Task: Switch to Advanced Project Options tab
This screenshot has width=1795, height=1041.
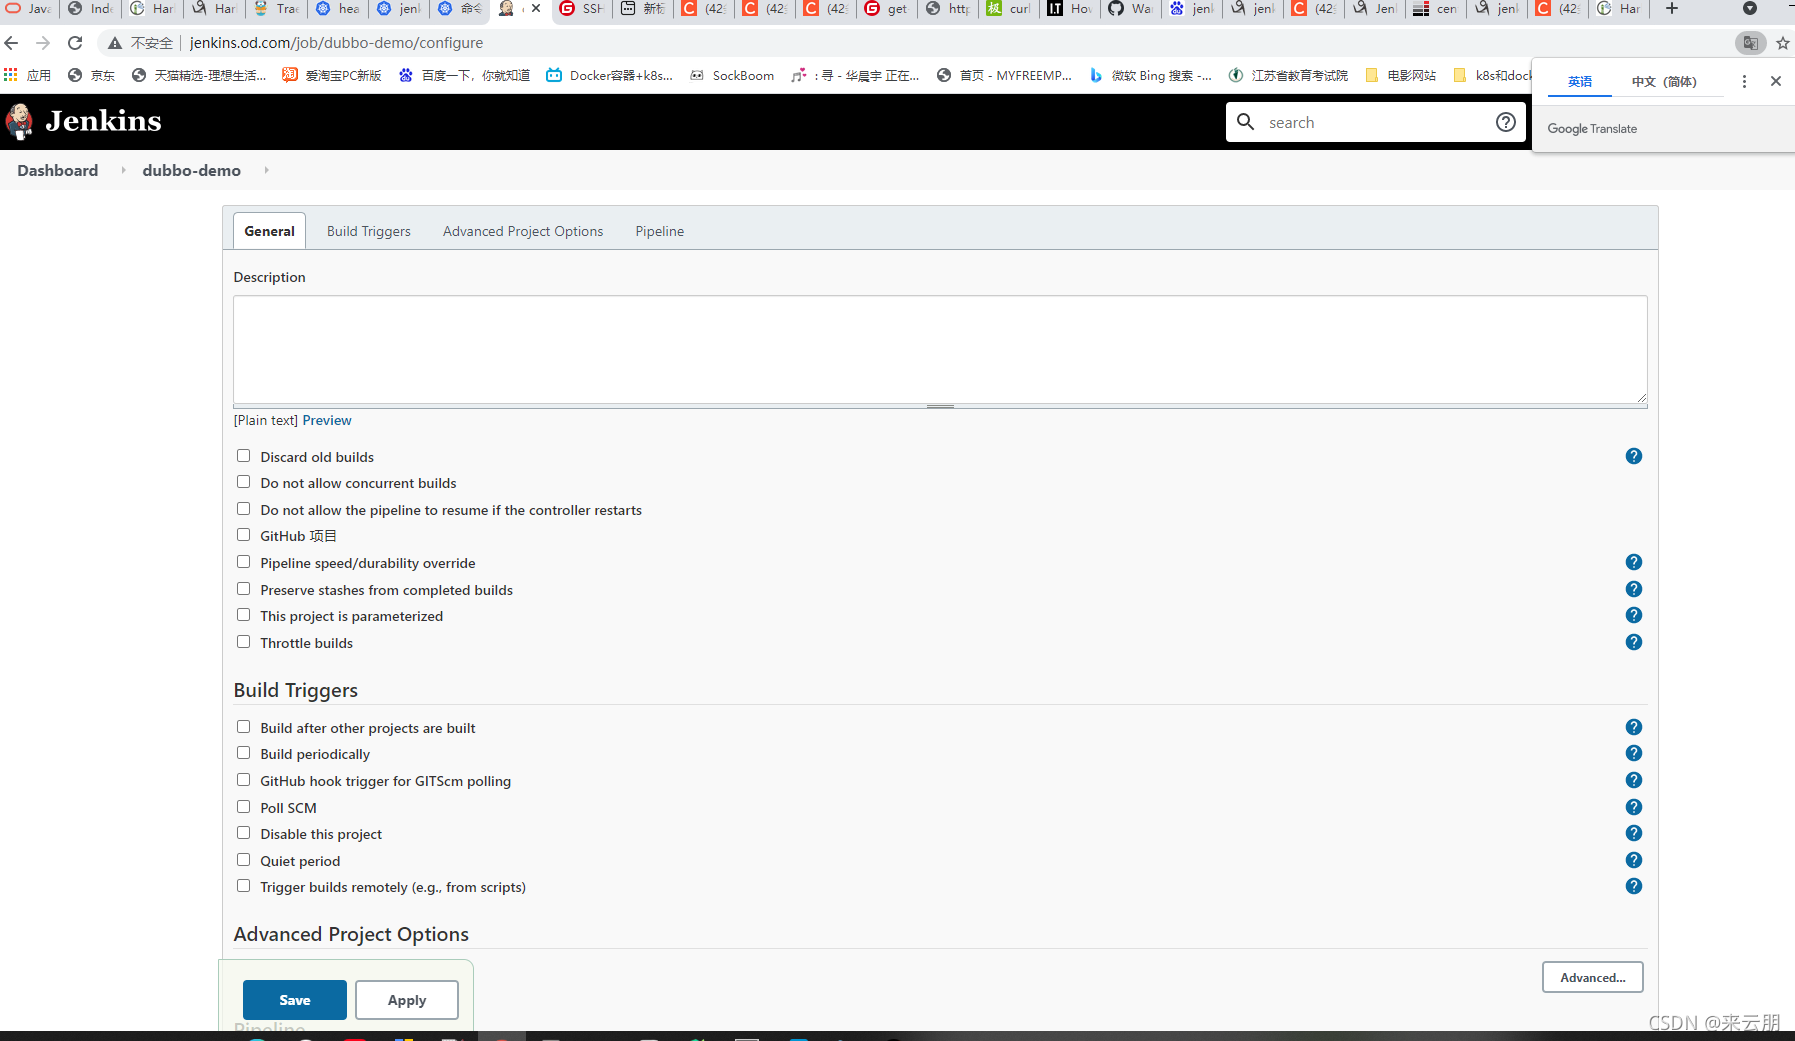Action: pos(523,231)
